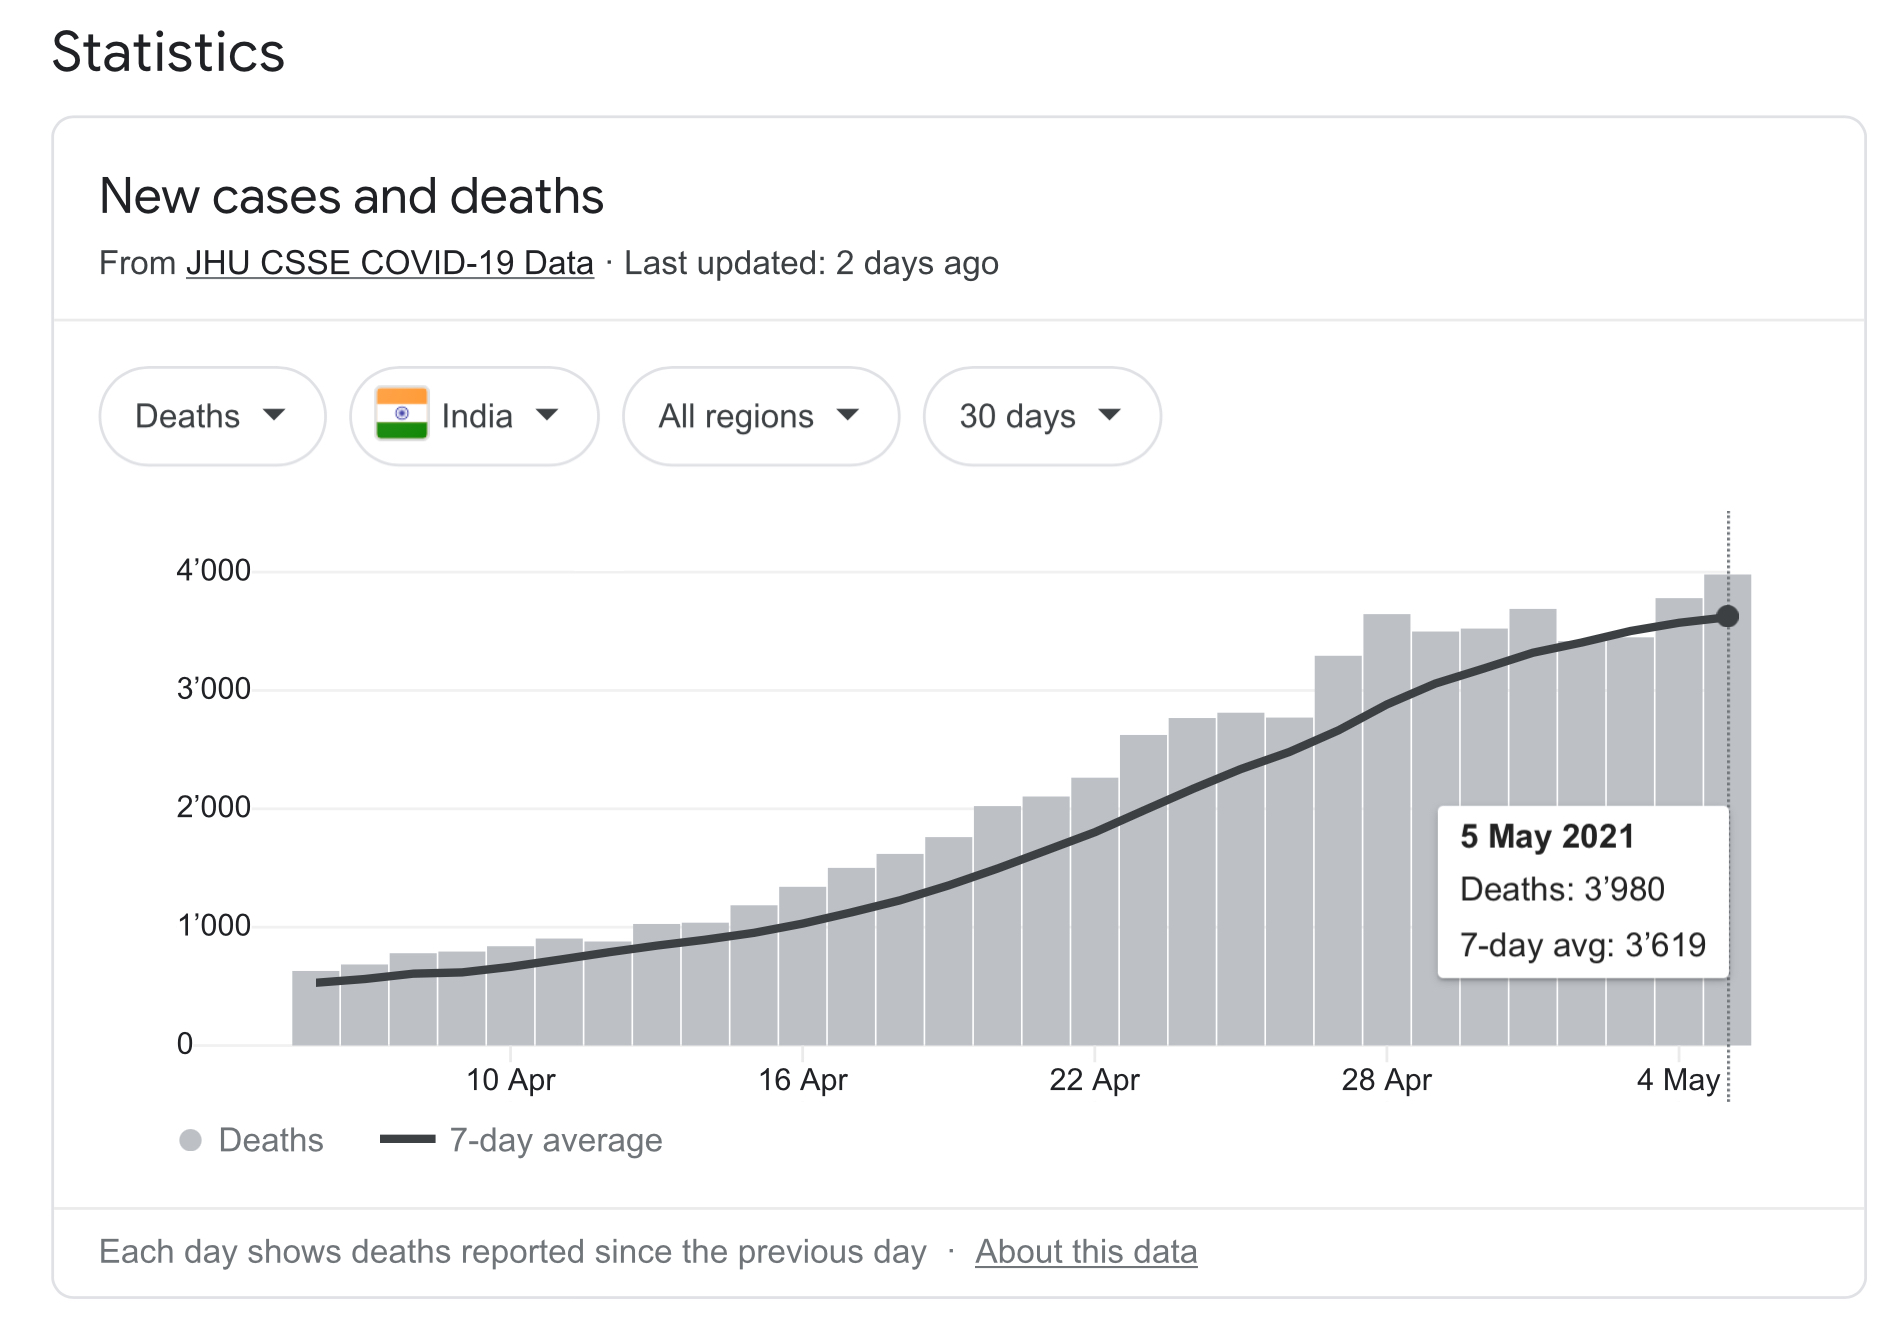Click the 7-day average legend line
Screen dimensions: 1904x1330
point(407,1139)
